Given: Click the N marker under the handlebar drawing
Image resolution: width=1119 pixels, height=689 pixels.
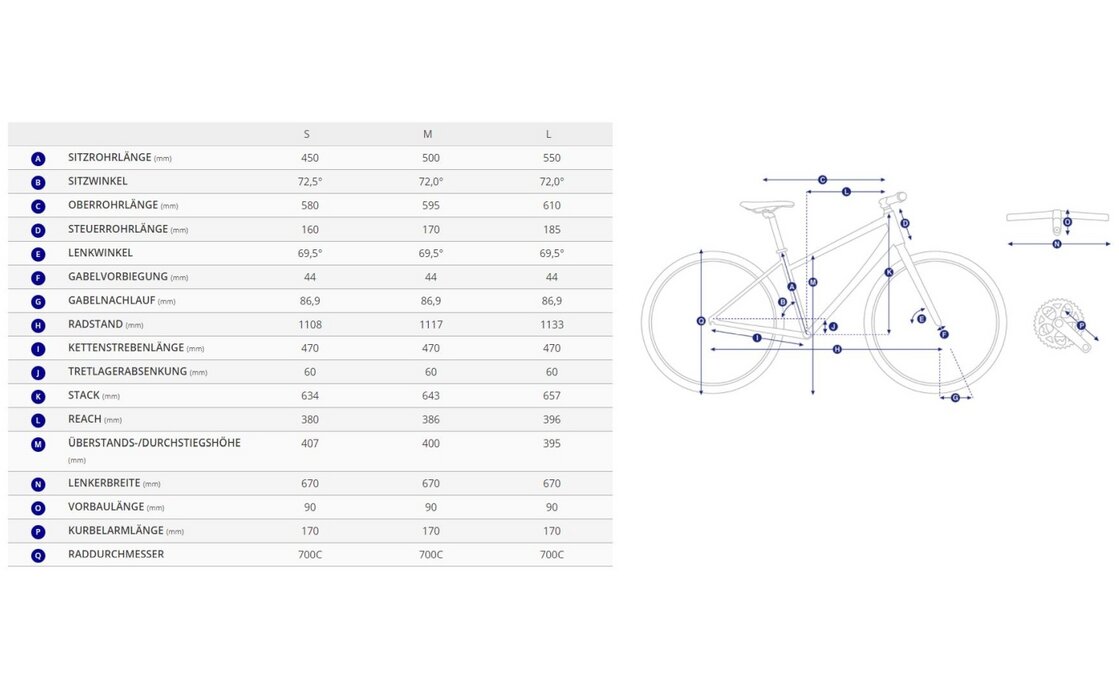Looking at the screenshot, I should pos(1056,243).
